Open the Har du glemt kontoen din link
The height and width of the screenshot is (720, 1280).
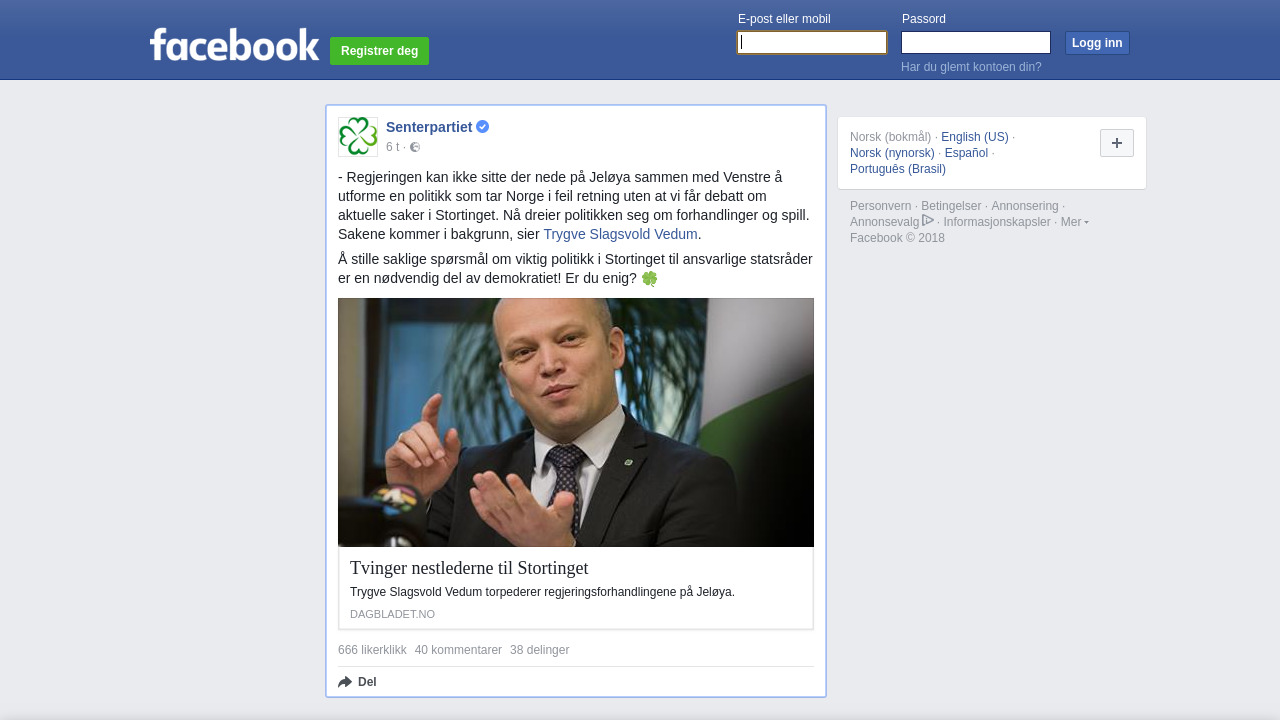point(971,67)
